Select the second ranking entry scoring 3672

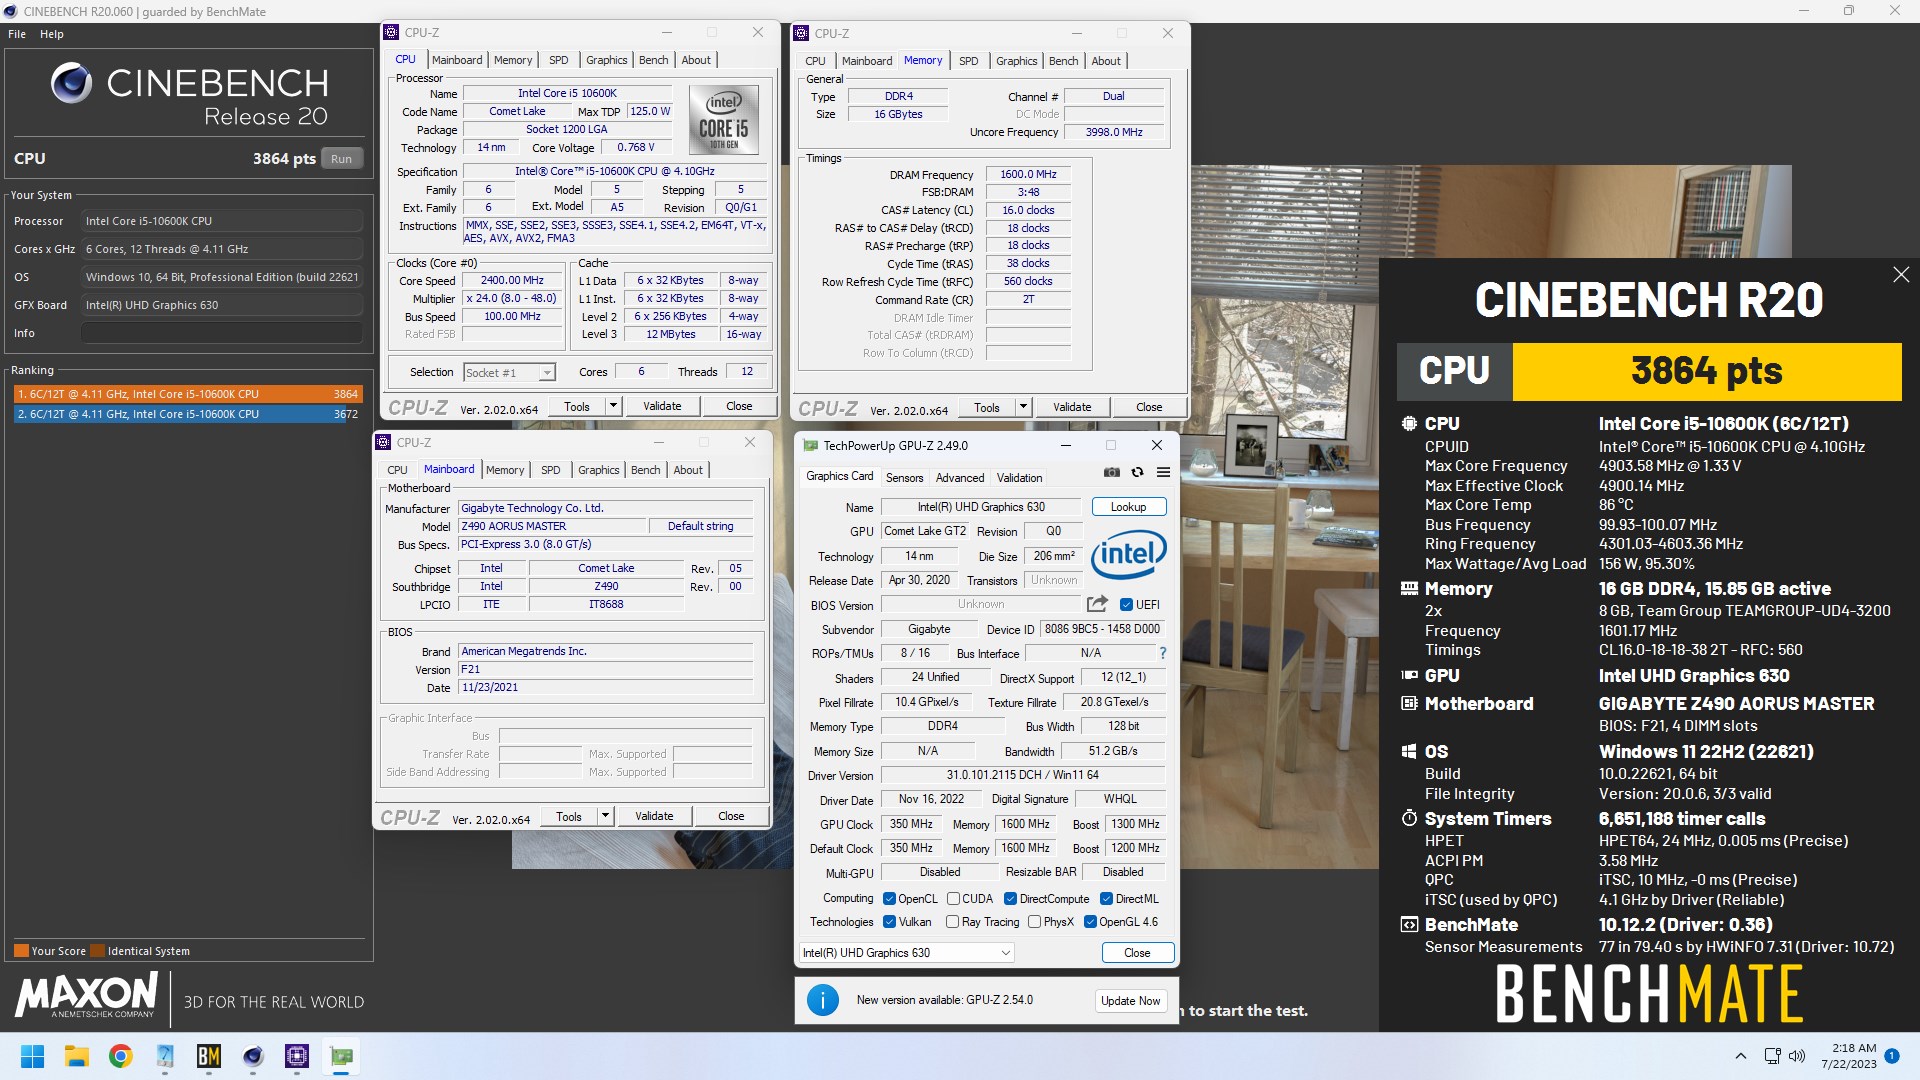click(x=187, y=414)
